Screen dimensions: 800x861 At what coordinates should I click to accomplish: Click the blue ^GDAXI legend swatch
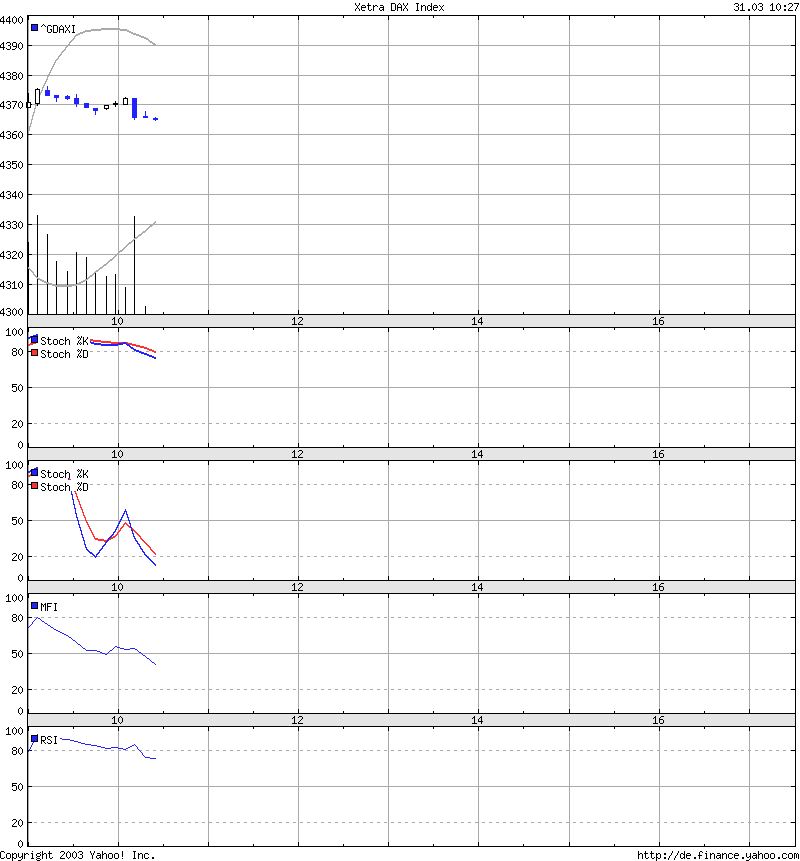click(x=35, y=27)
